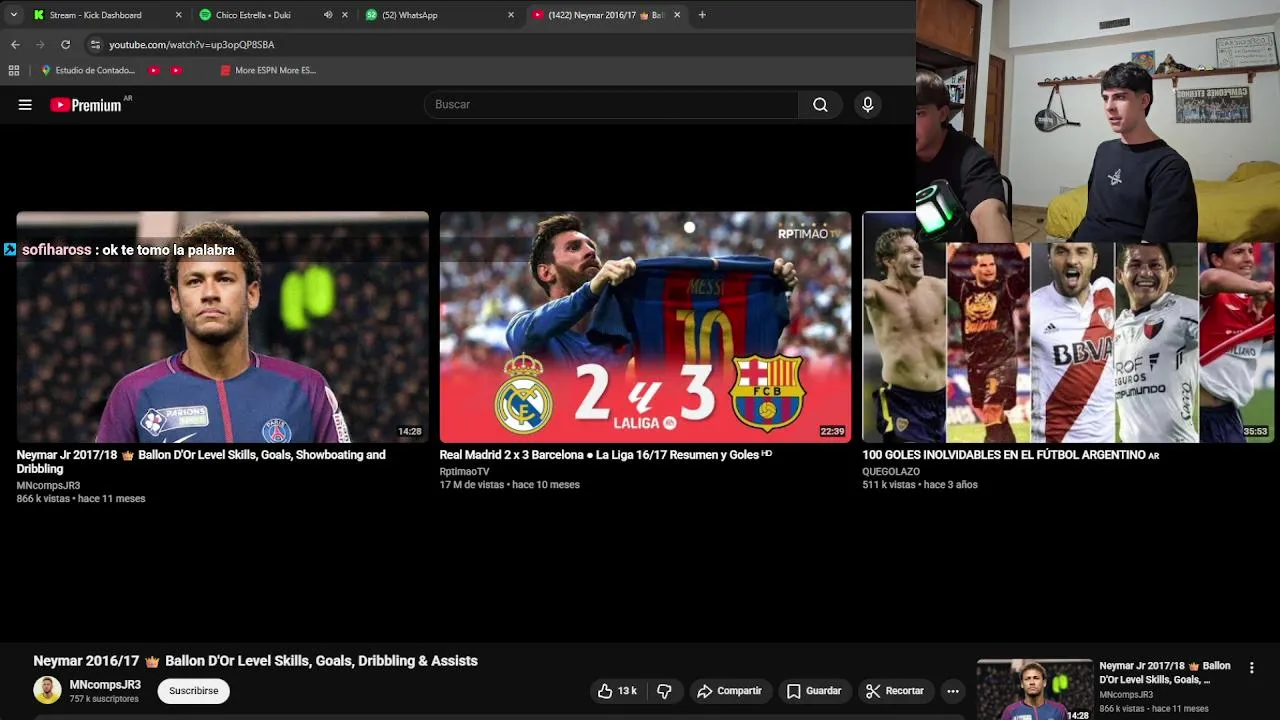Image resolution: width=1280 pixels, height=720 pixels.
Task: Play 100 Goles Inolvidables thumbnail
Action: click(x=1068, y=327)
